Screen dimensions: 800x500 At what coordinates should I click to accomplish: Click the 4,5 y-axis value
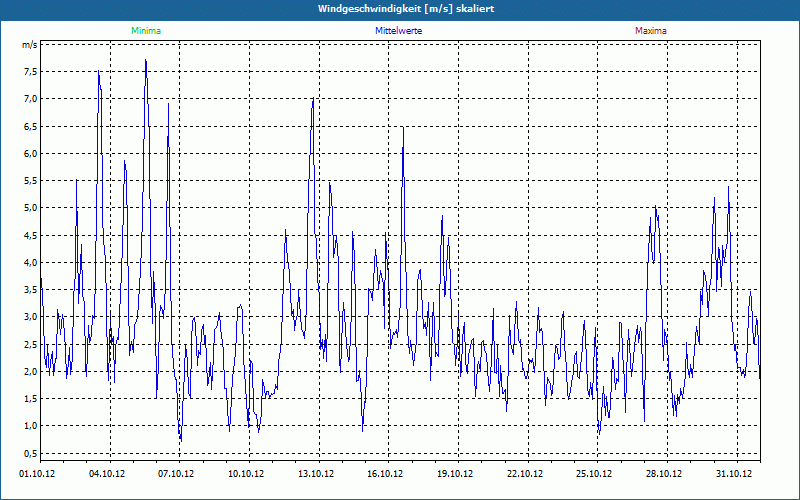pos(31,235)
